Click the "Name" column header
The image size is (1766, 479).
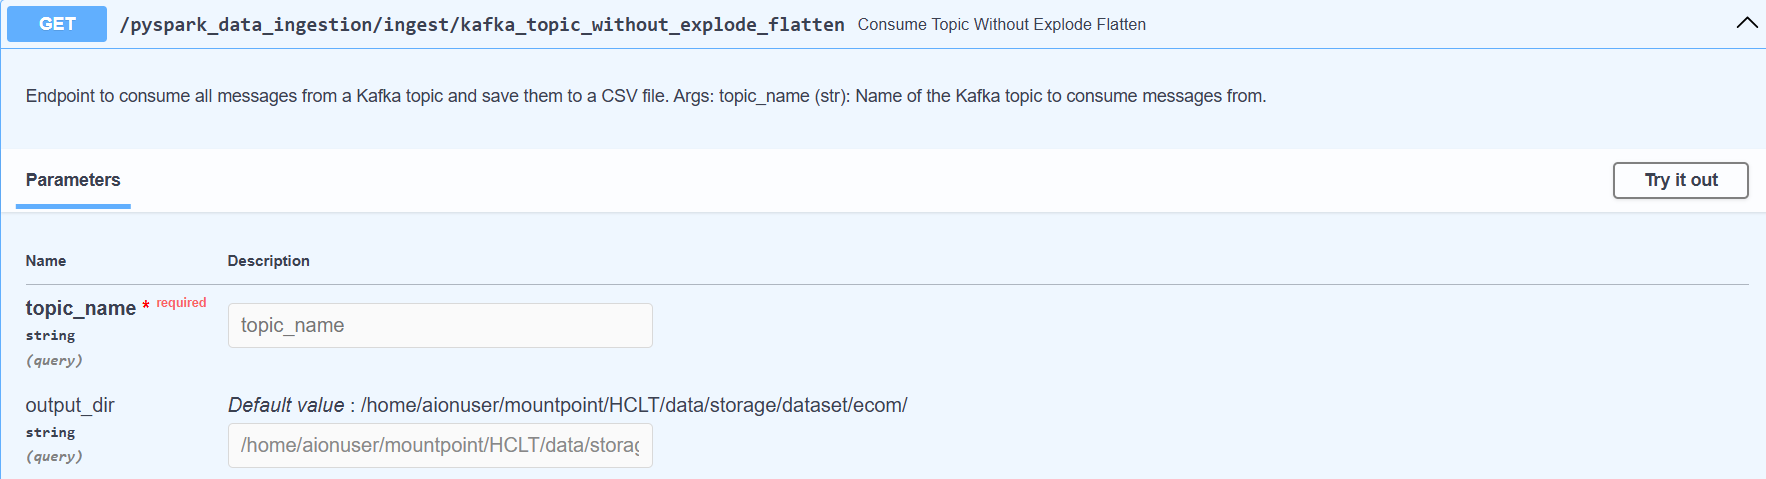pyautogui.click(x=46, y=261)
